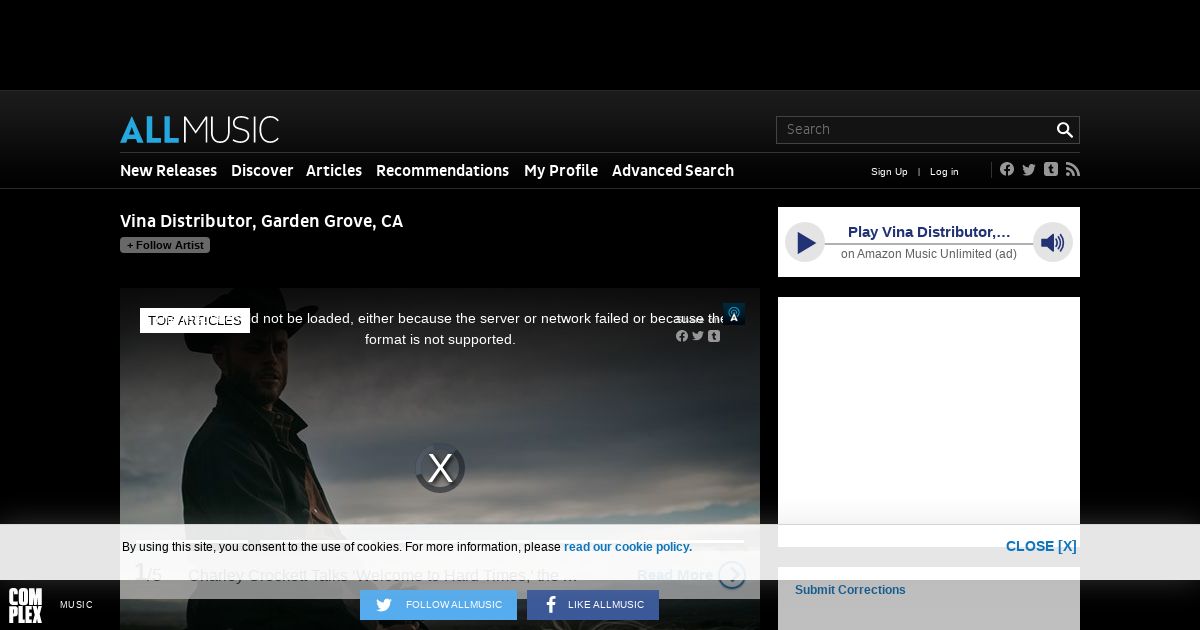Screen dimensions: 1200x630
Task: Click the Read More arrow circle
Action: pyautogui.click(x=732, y=575)
